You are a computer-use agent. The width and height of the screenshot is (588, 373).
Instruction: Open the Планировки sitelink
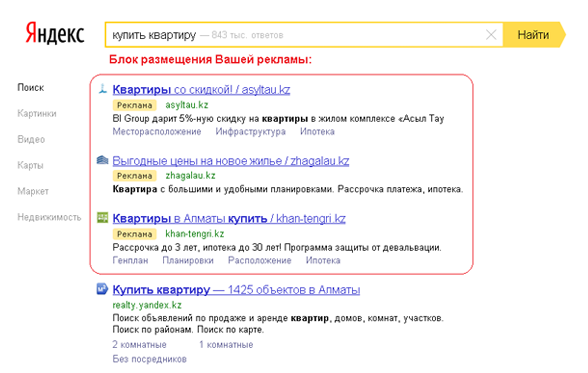click(x=188, y=260)
